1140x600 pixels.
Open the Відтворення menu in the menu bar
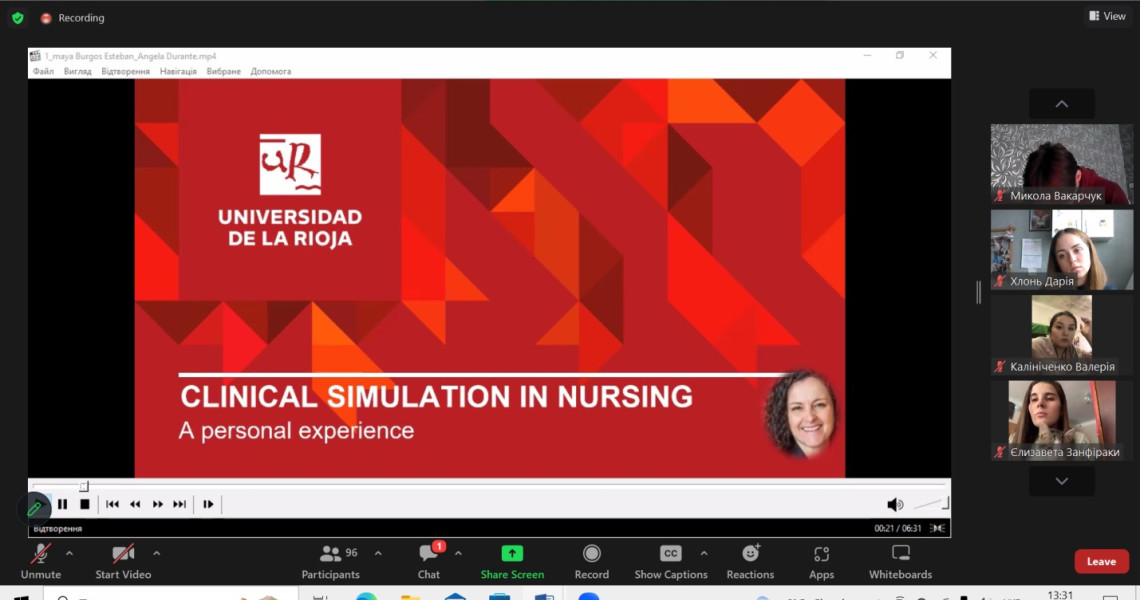[x=125, y=71]
